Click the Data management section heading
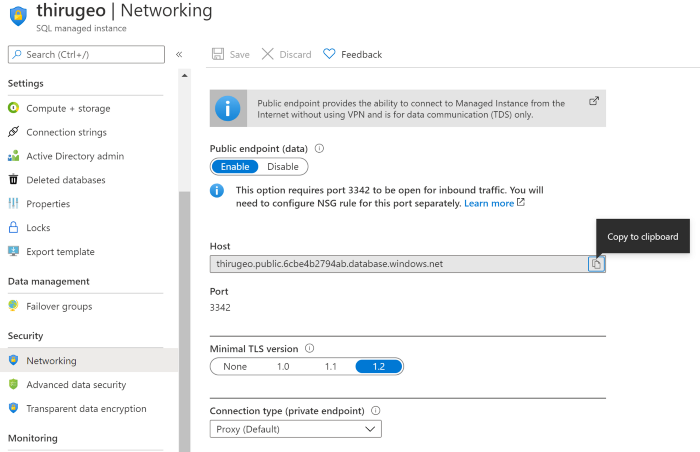 point(49,281)
